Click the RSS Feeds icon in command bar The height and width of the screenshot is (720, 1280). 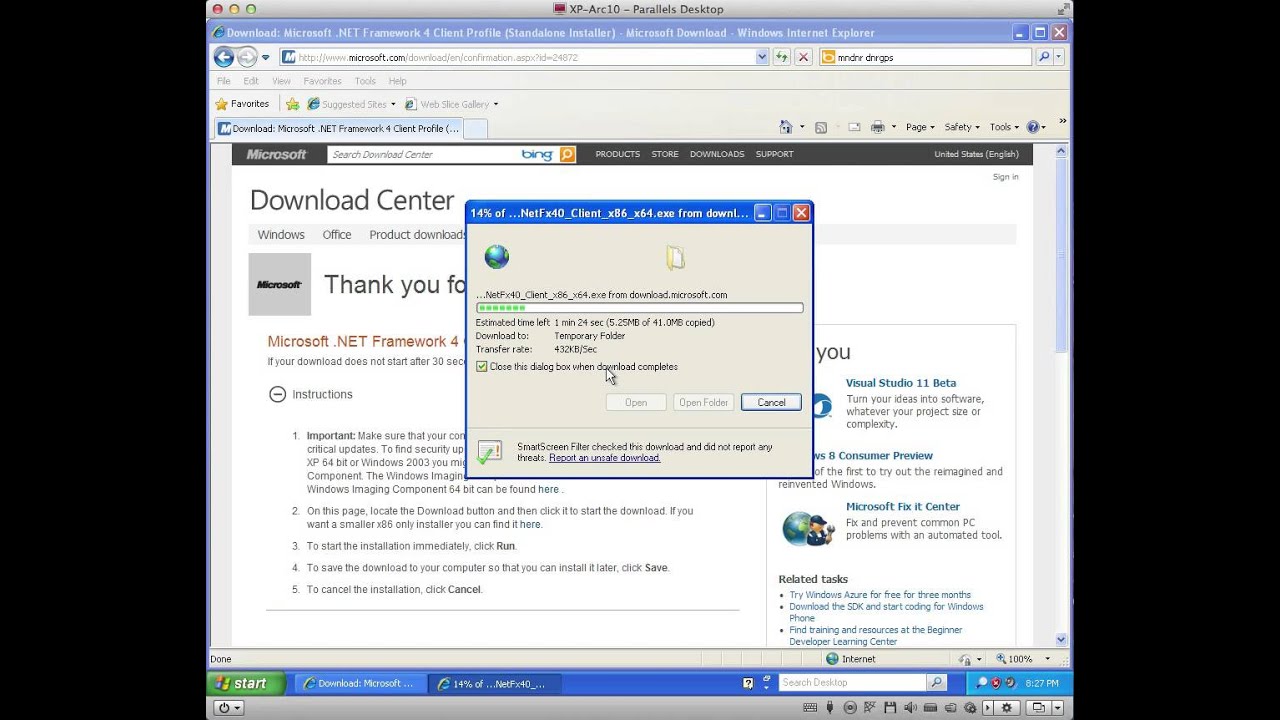point(821,127)
